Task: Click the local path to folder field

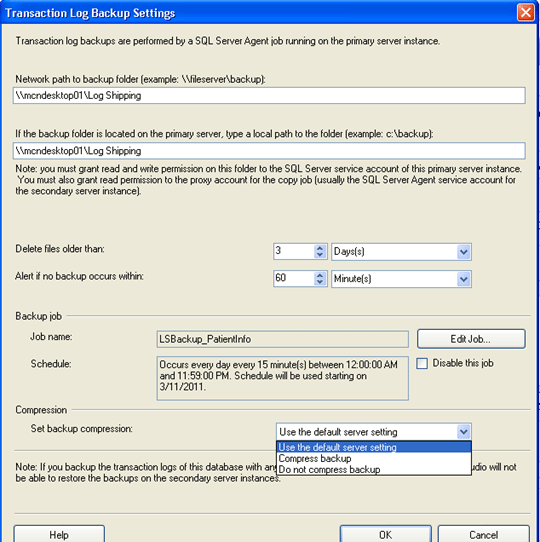Action: 269,151
